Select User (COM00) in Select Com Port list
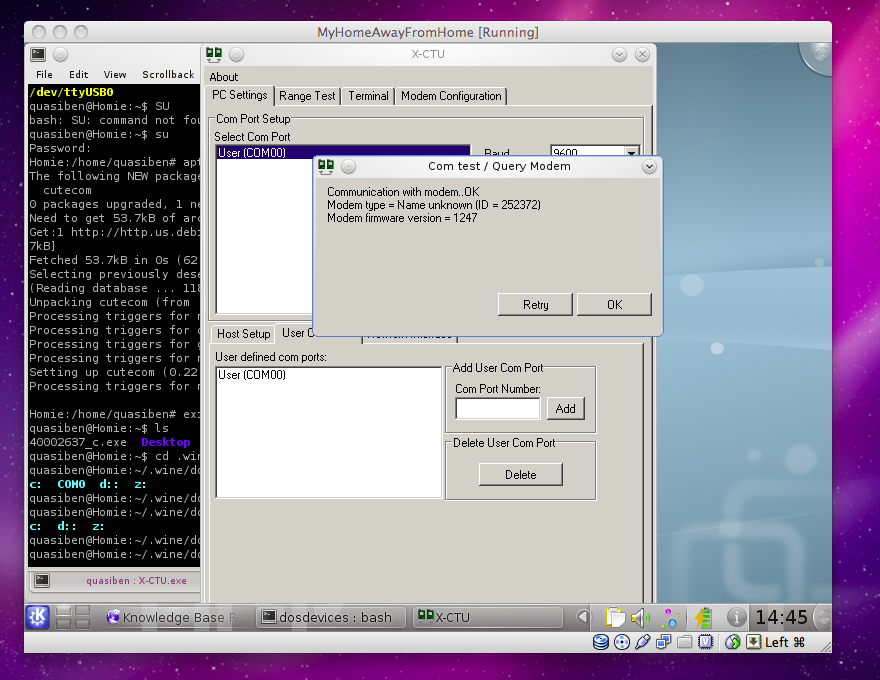Screen dimensions: 880x680 tap(343, 152)
